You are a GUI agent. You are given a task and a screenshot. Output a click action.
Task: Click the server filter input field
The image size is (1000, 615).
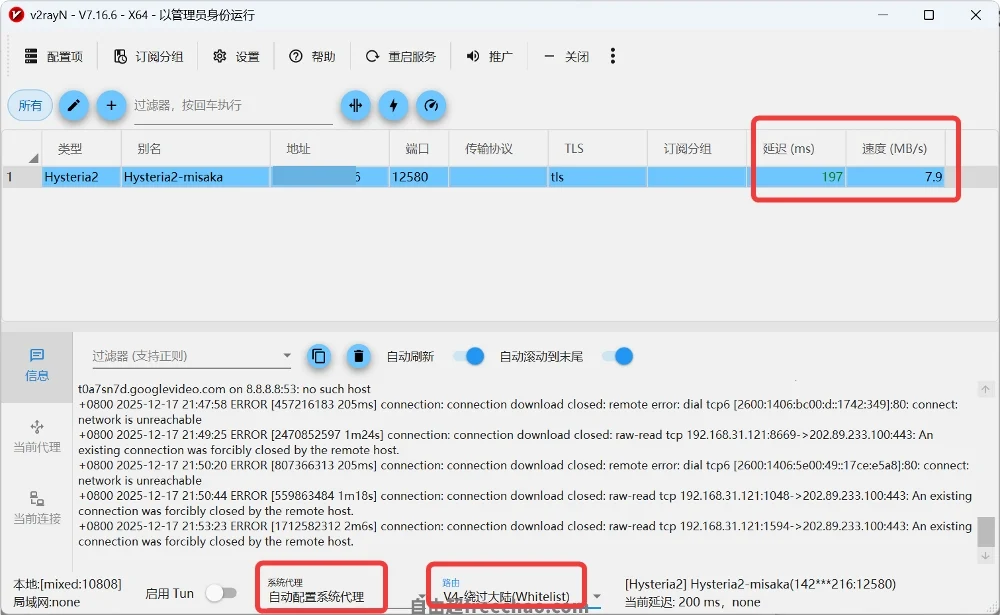coord(232,106)
